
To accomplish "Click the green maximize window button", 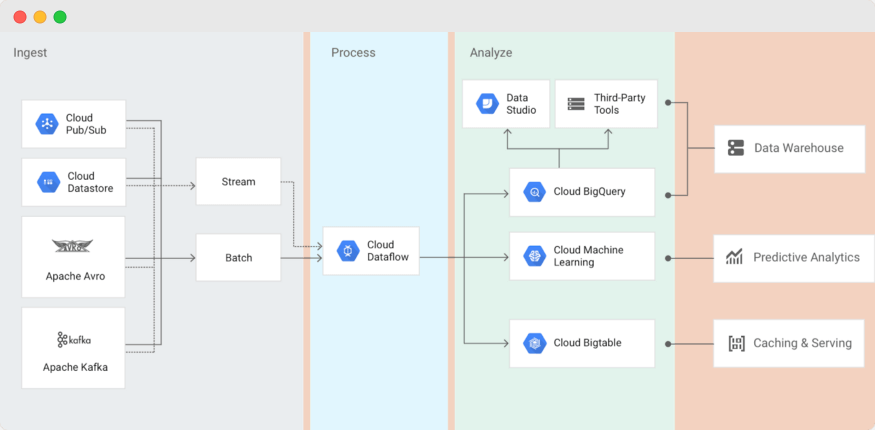I will [x=60, y=17].
